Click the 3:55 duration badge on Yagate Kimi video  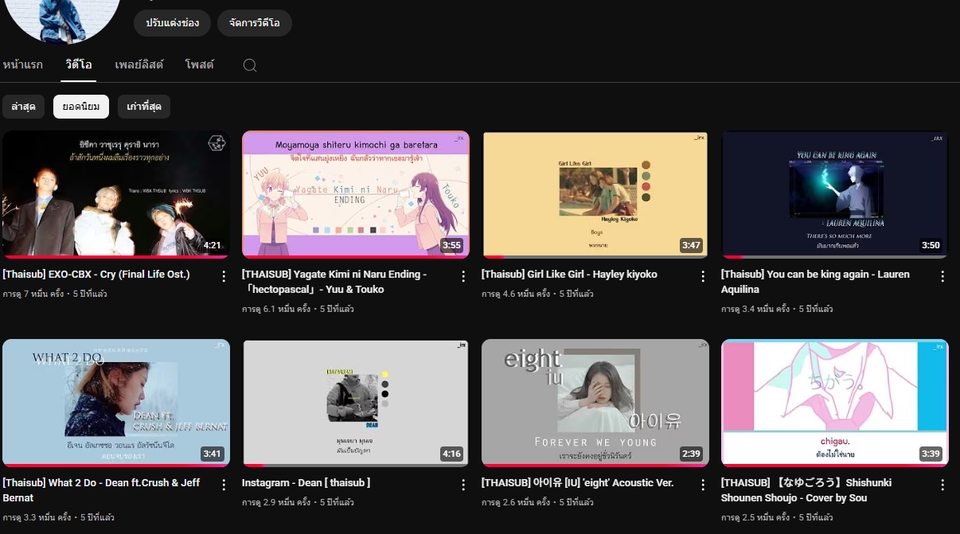point(451,245)
